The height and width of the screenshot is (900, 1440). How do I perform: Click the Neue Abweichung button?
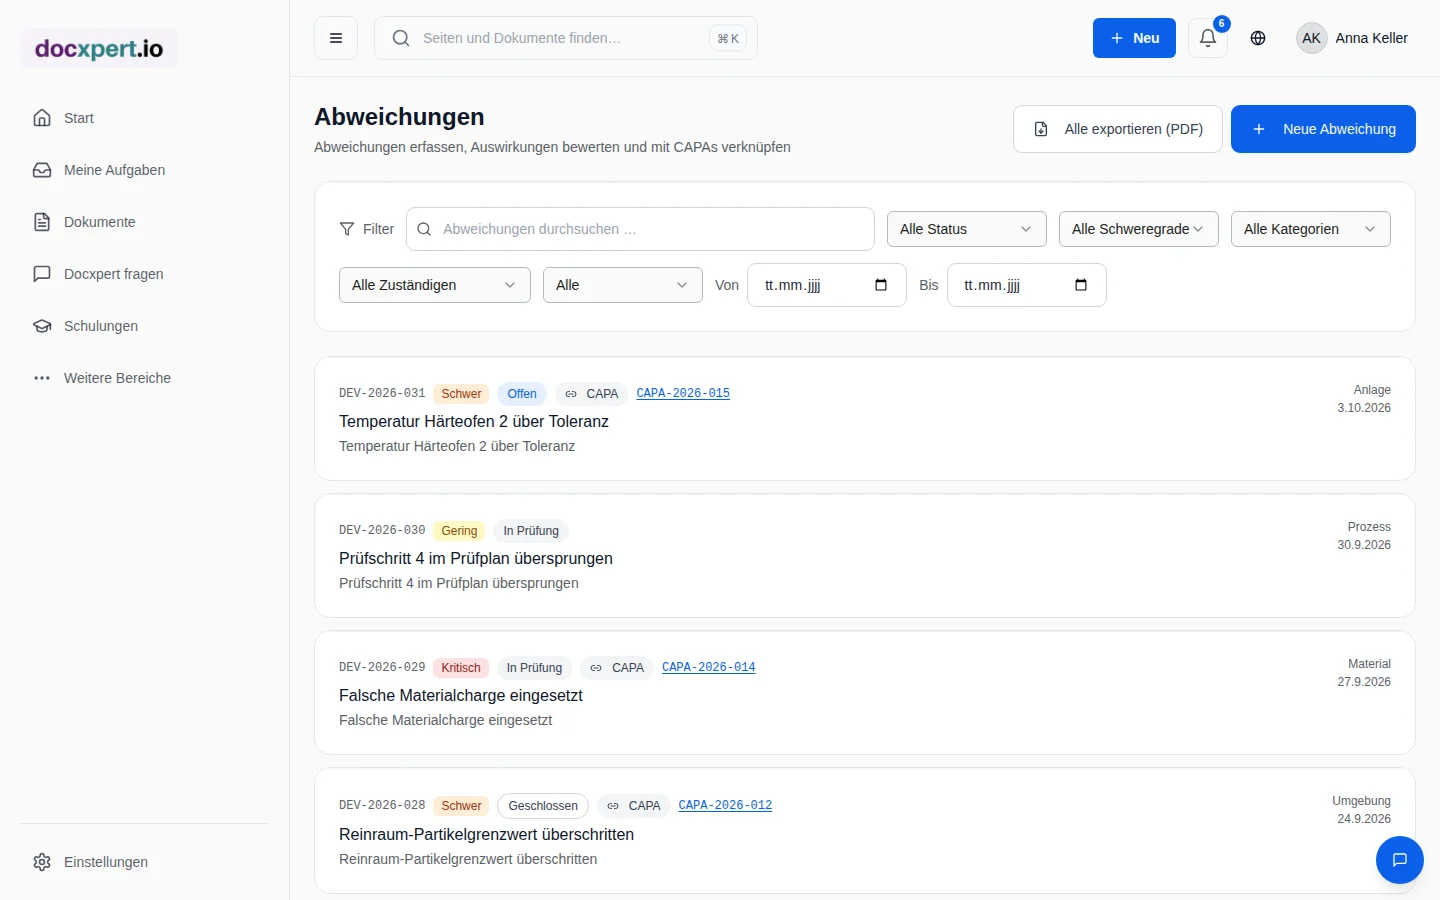tap(1323, 129)
